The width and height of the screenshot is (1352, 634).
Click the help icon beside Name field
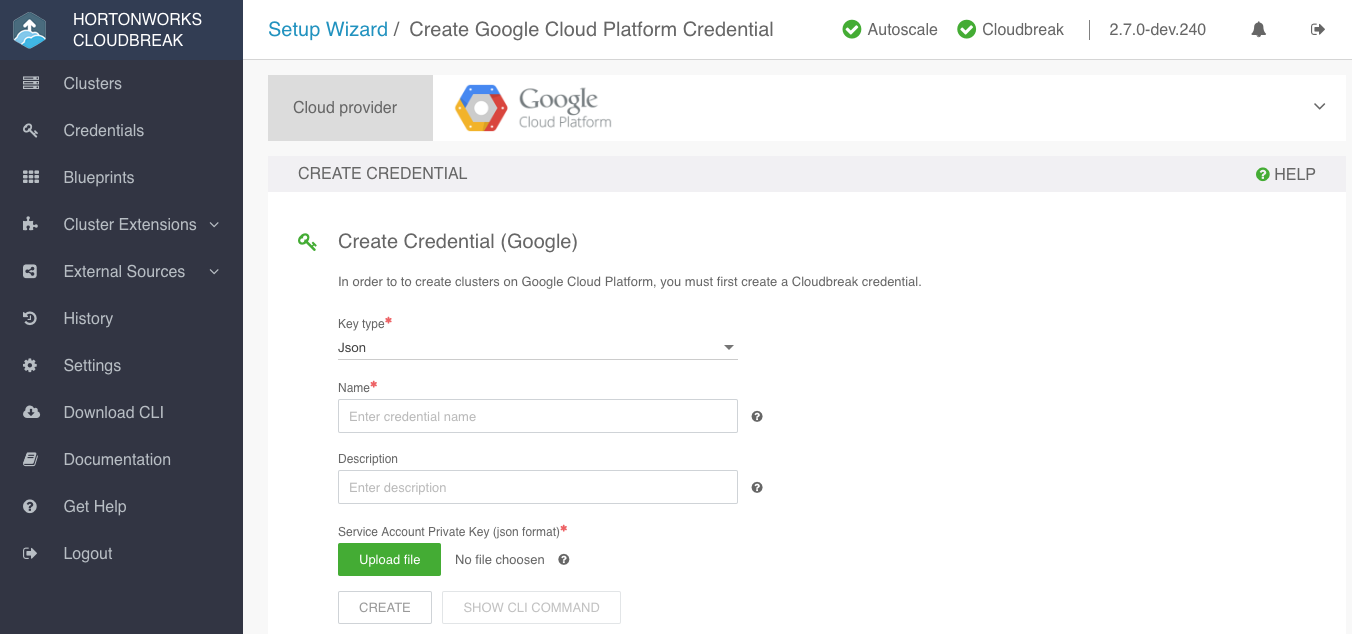tap(757, 417)
